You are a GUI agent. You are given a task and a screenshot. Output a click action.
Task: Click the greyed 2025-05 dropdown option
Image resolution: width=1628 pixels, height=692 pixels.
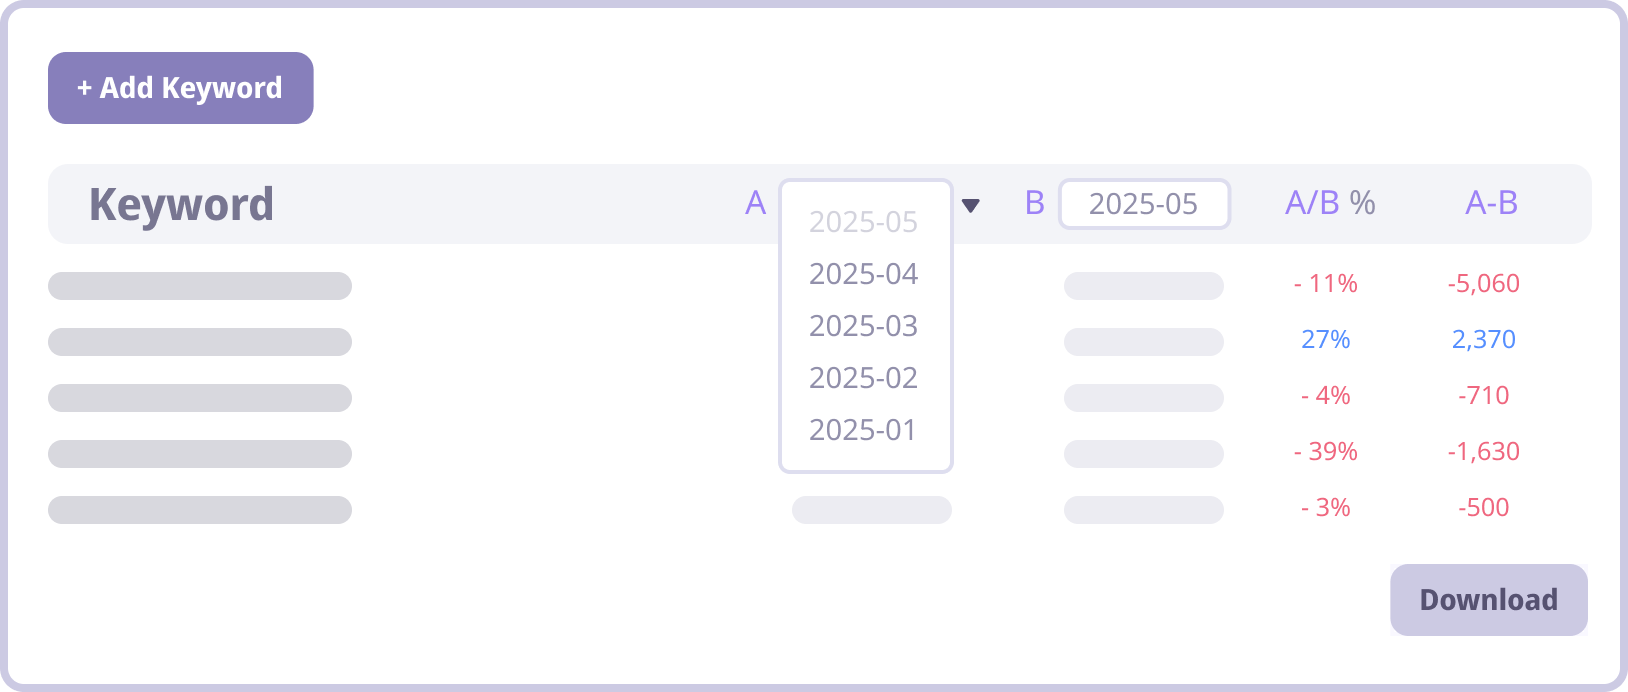coord(864,222)
